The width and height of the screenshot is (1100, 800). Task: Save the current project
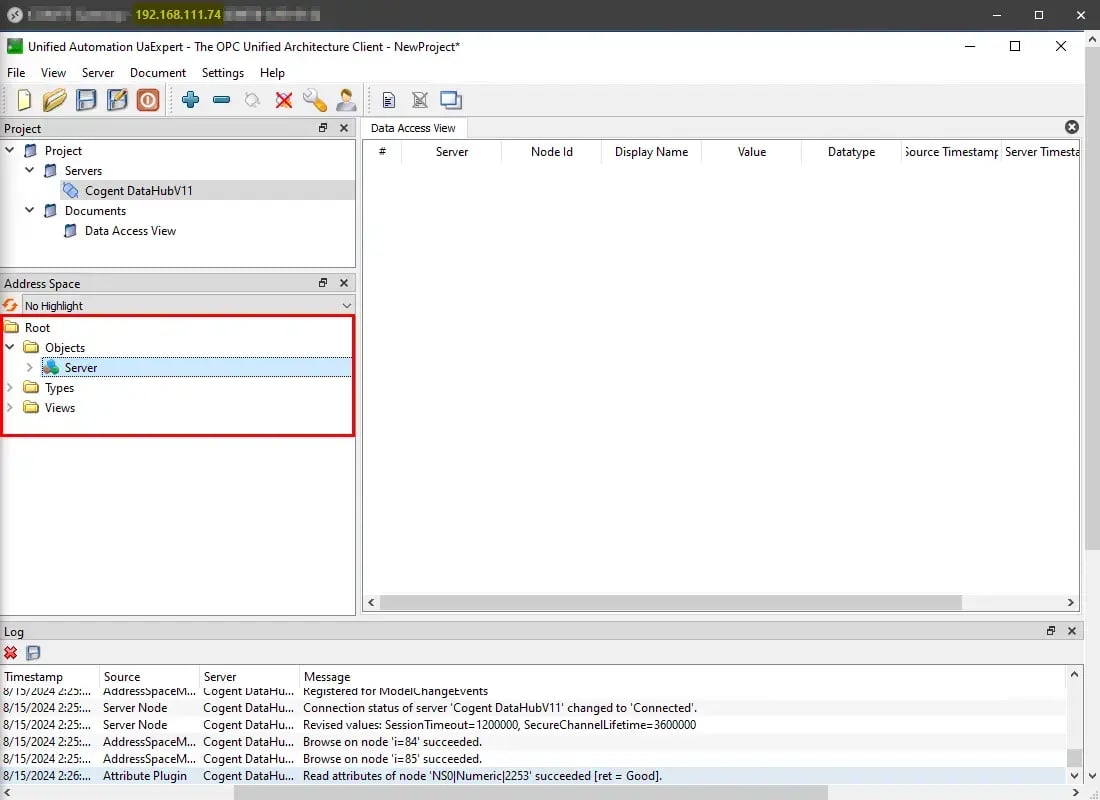[x=86, y=100]
